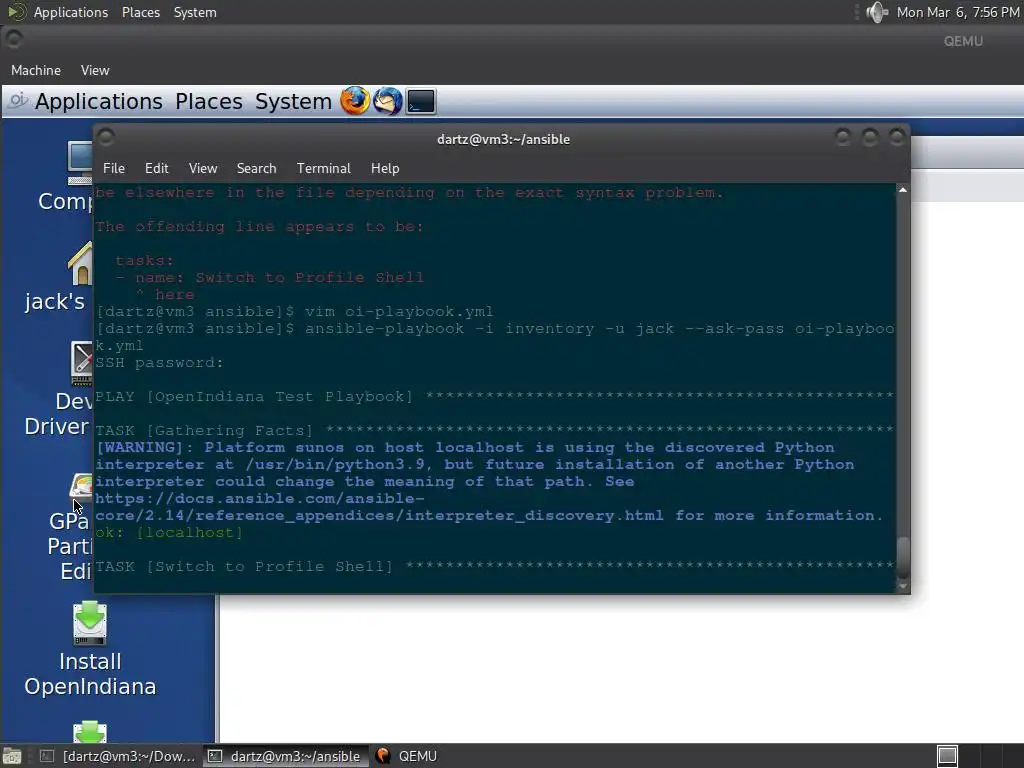Open guest Places menu in OpenIndiana panel
This screenshot has width=1024, height=768.
[208, 101]
